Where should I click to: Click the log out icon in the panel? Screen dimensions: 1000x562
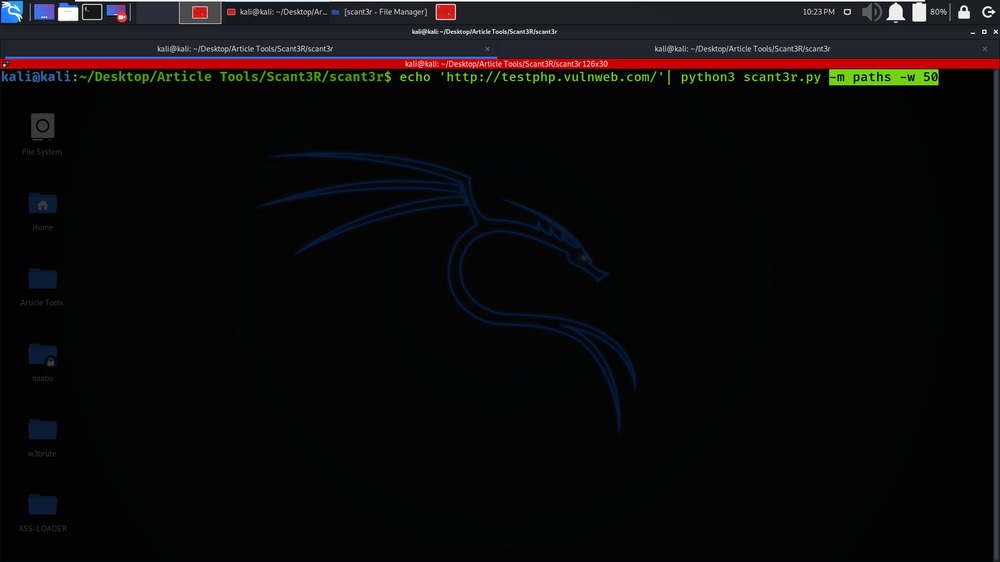[x=988, y=12]
